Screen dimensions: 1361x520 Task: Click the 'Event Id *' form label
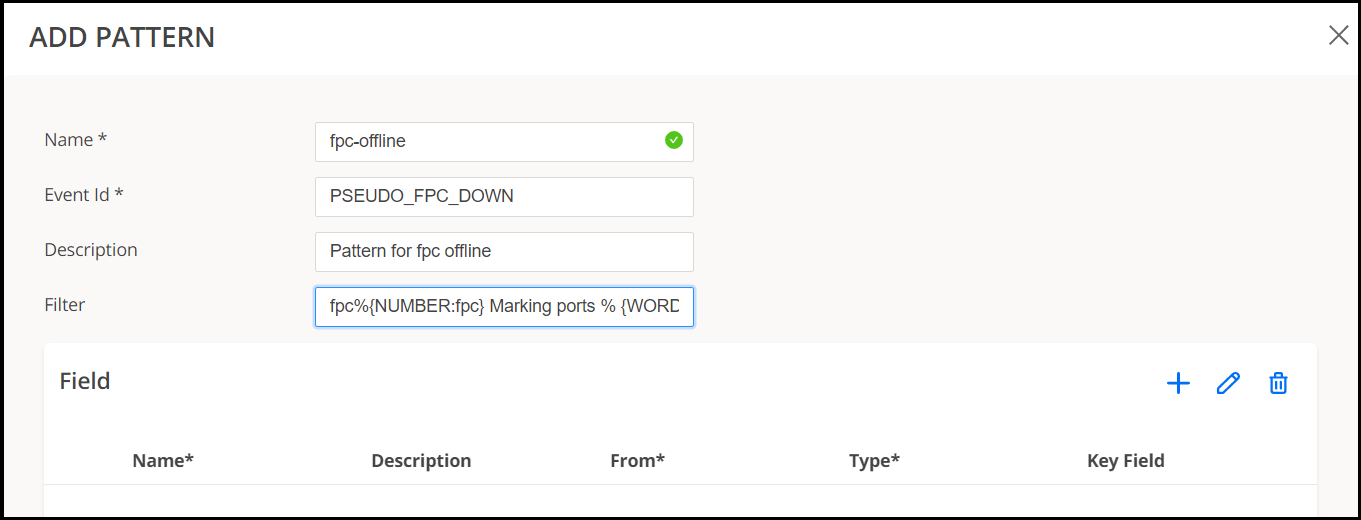coord(84,195)
